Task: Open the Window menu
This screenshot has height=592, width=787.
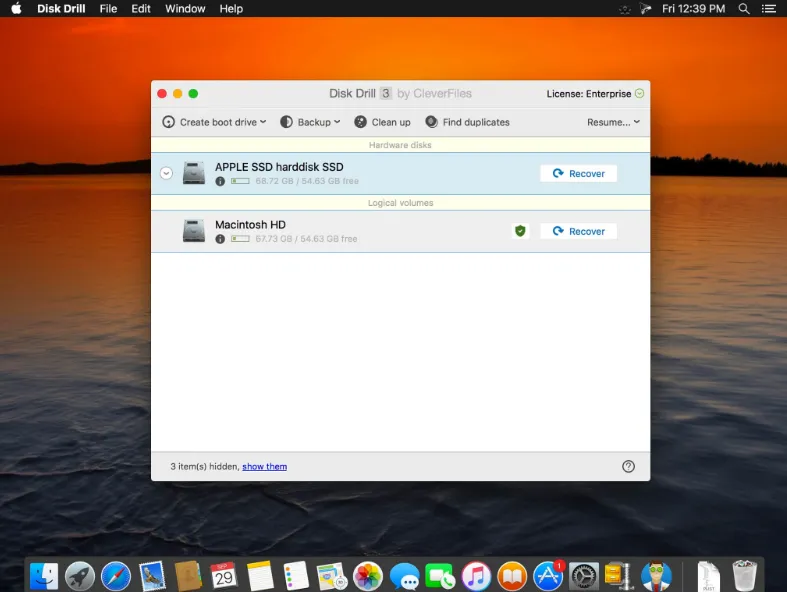Action: click(185, 9)
